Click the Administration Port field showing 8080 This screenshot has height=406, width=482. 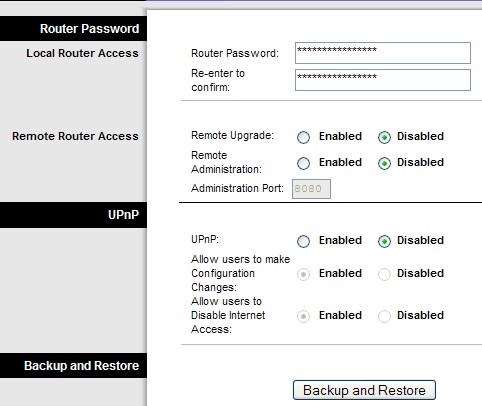(311, 189)
